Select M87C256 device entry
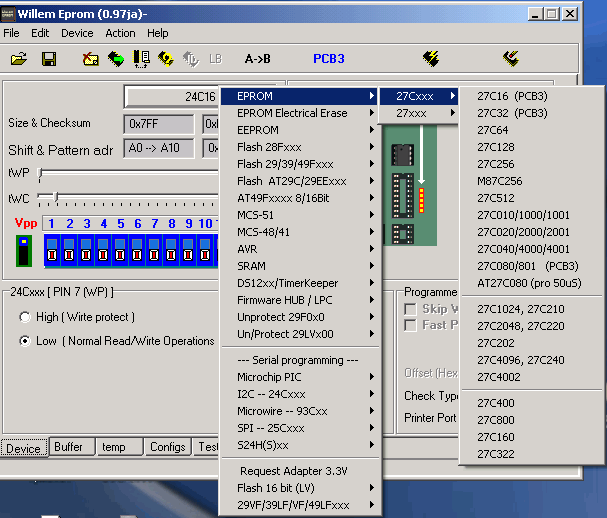The image size is (607, 518). [531, 181]
